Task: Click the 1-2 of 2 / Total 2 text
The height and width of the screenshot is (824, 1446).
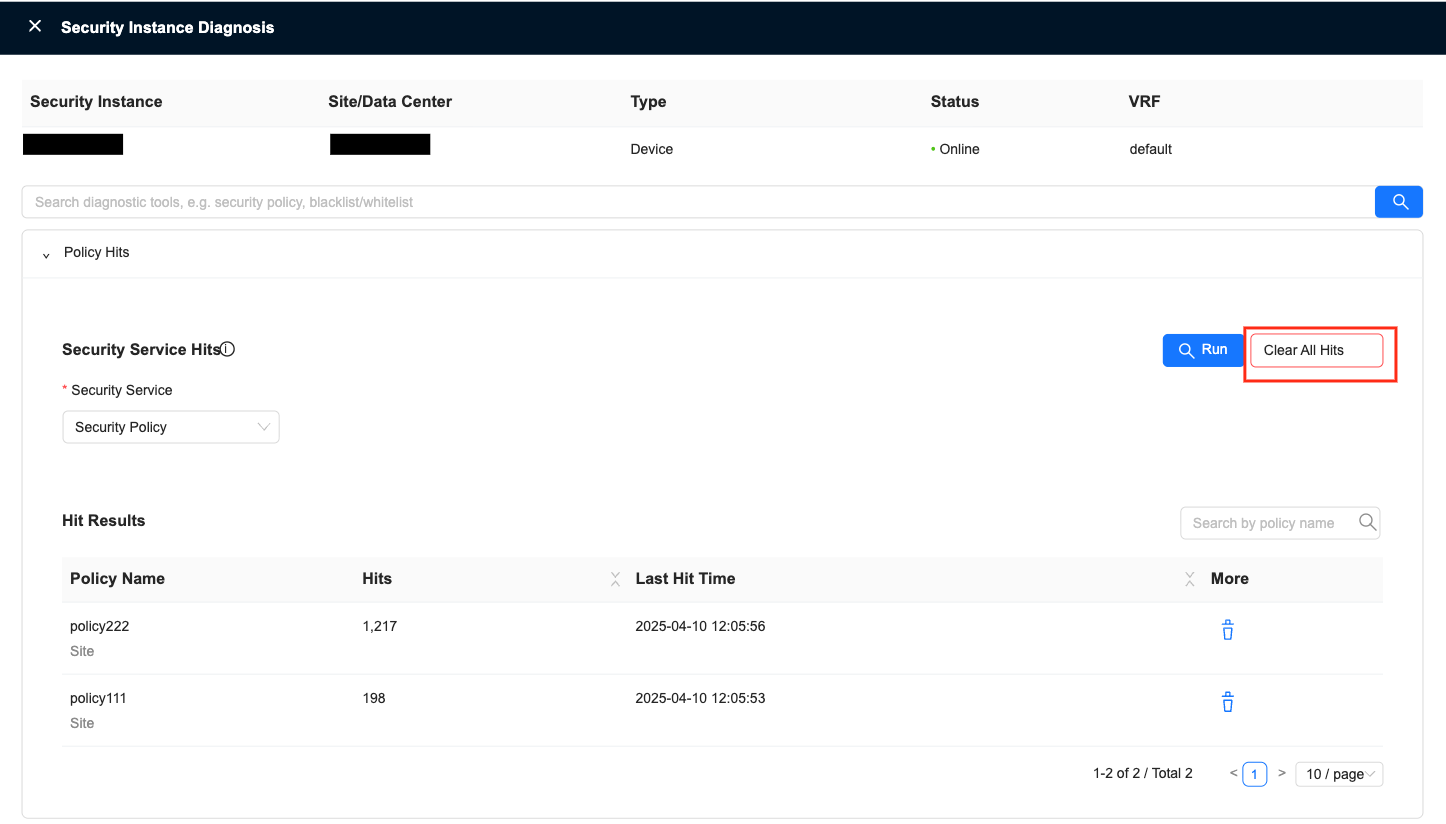Action: coord(1143,774)
